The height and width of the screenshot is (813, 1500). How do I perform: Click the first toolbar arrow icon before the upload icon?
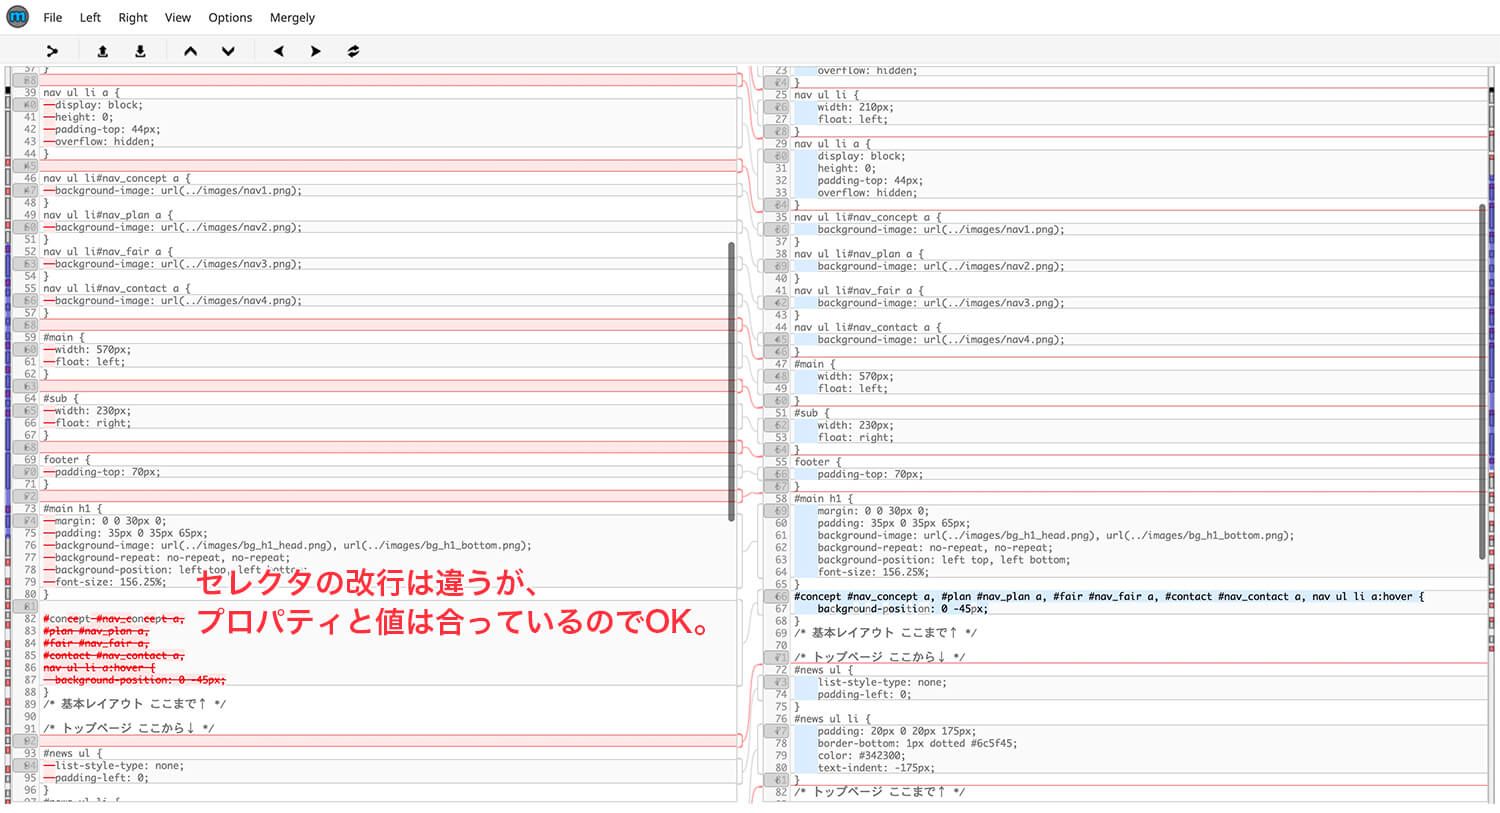coord(52,51)
